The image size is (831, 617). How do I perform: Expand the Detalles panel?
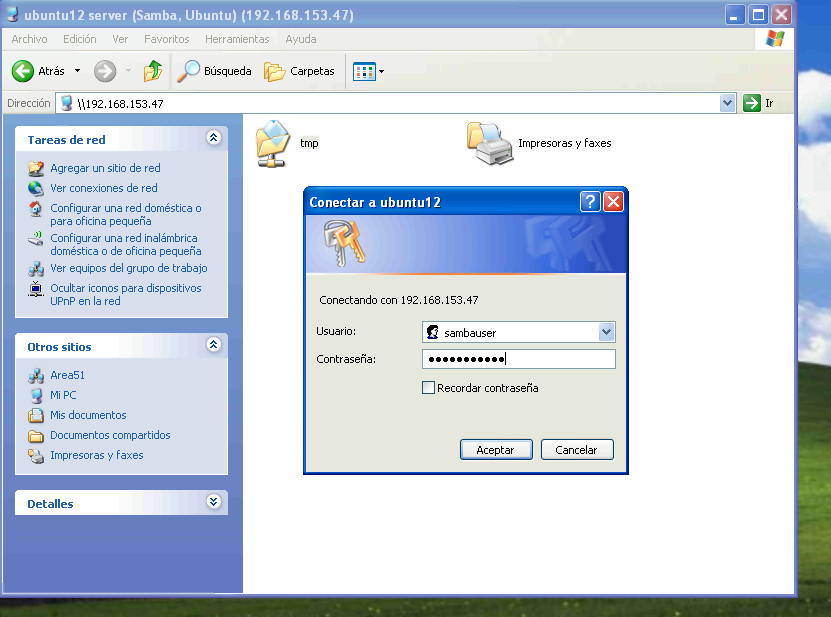(213, 502)
